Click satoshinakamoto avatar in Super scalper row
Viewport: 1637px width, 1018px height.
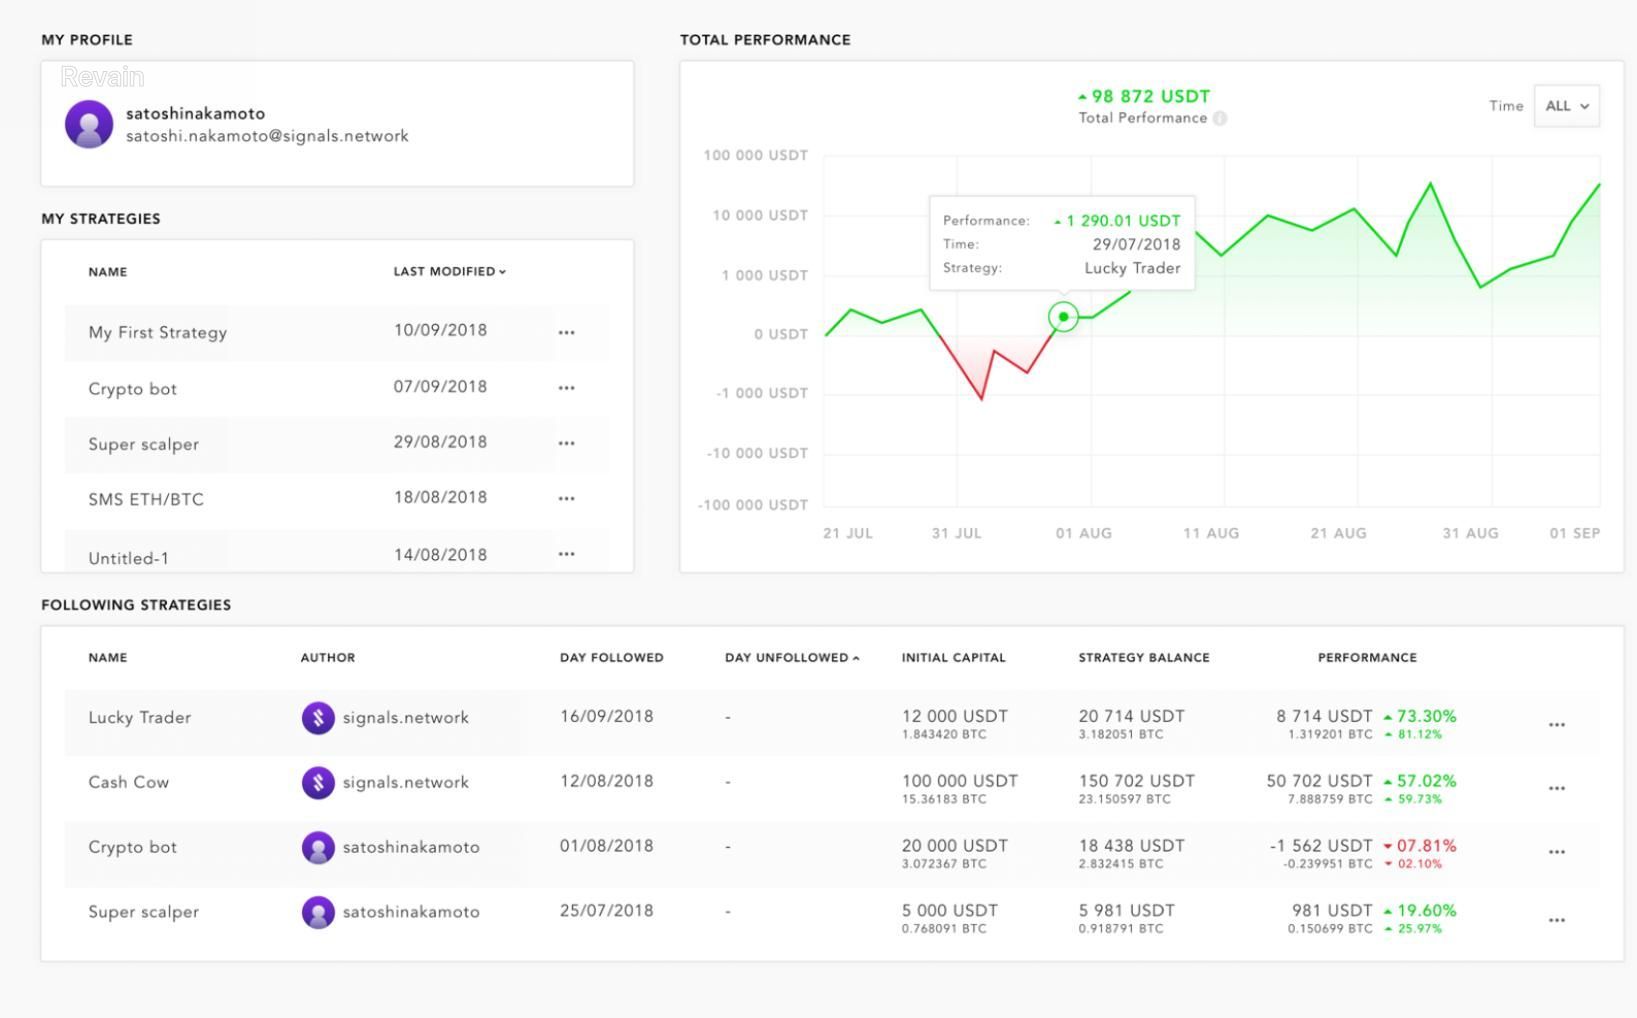(318, 912)
